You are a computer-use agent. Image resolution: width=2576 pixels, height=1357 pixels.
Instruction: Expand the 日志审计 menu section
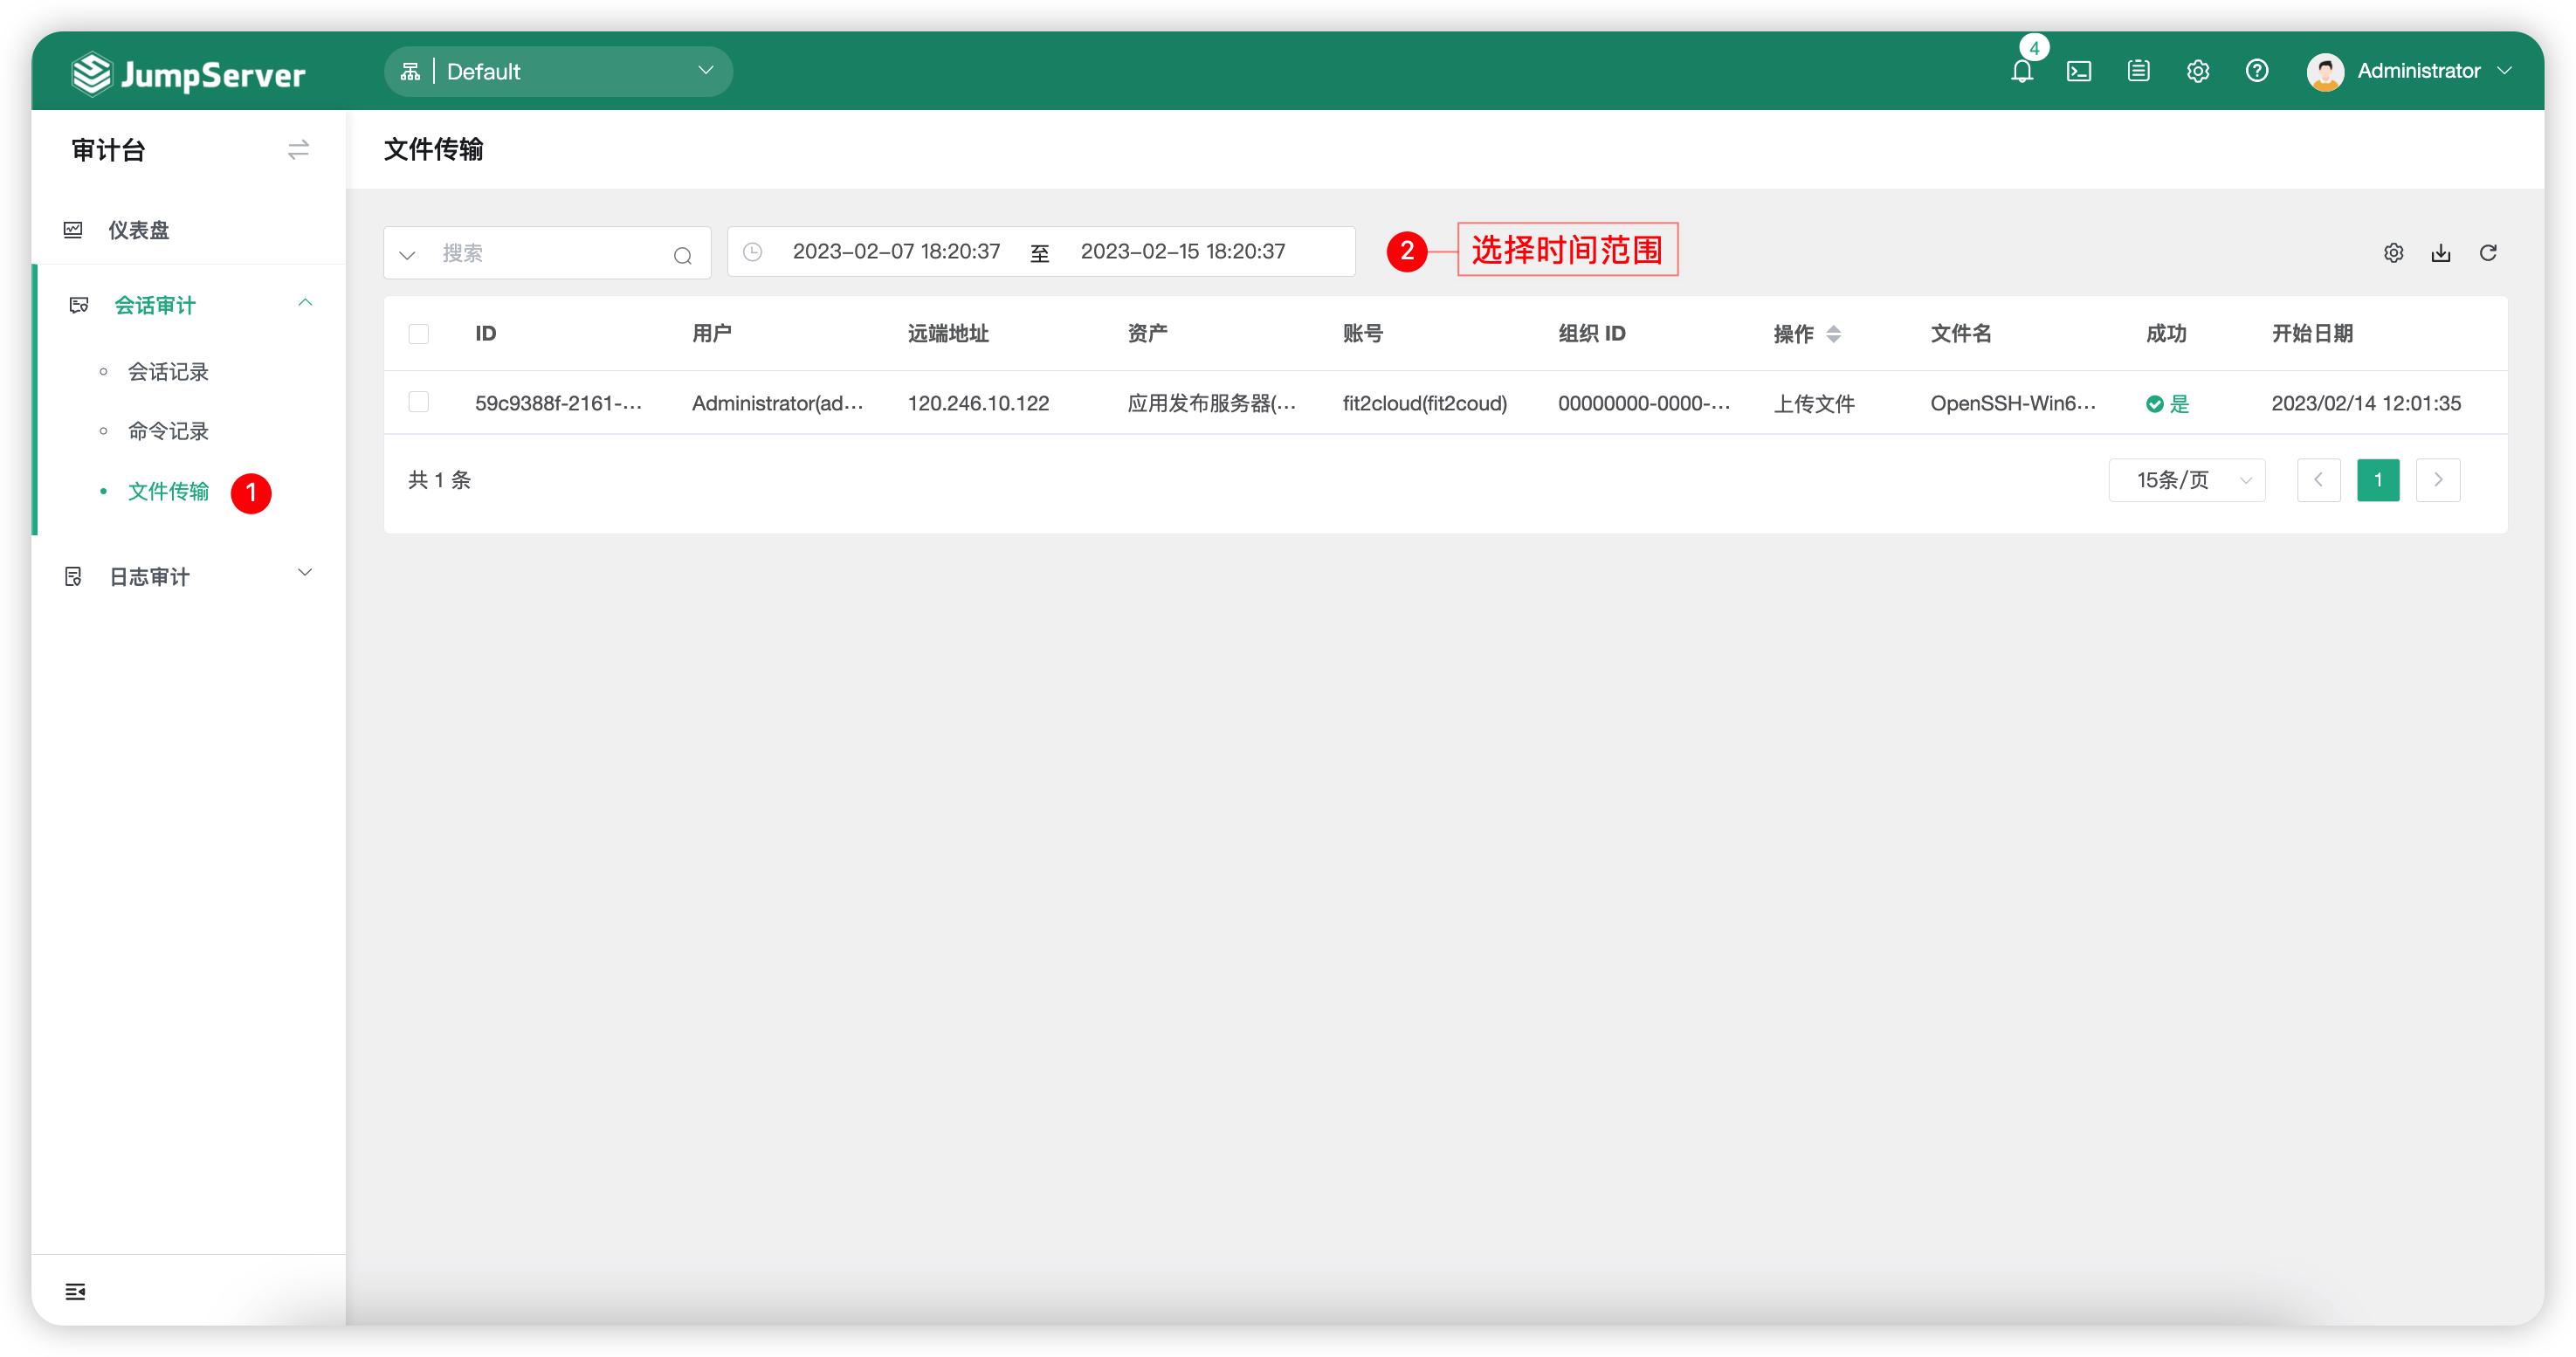[189, 576]
